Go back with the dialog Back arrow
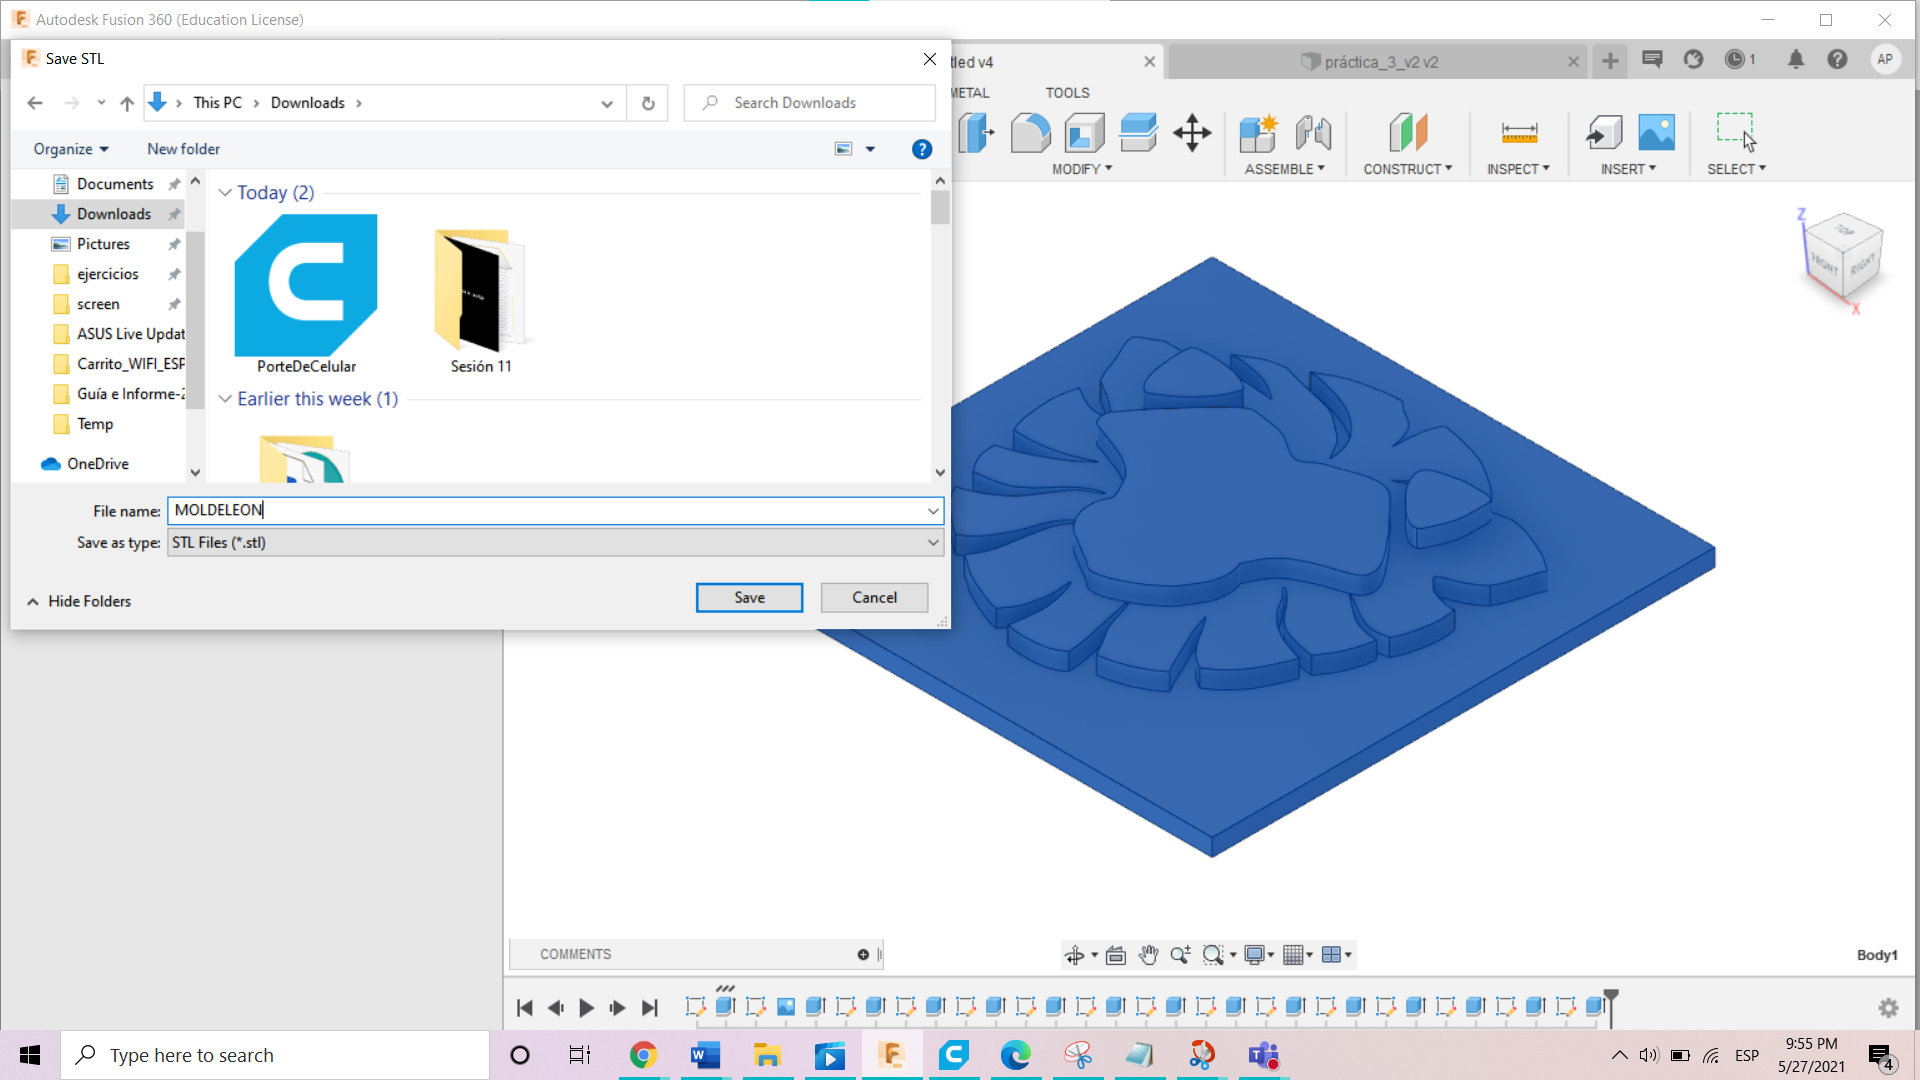This screenshot has width=1920, height=1080. 35,103
